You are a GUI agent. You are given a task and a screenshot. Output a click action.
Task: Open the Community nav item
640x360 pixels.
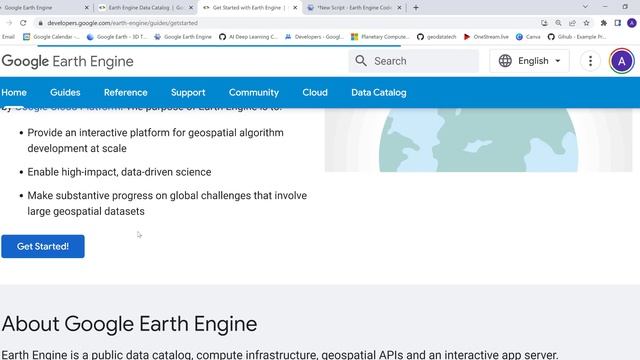point(254,93)
